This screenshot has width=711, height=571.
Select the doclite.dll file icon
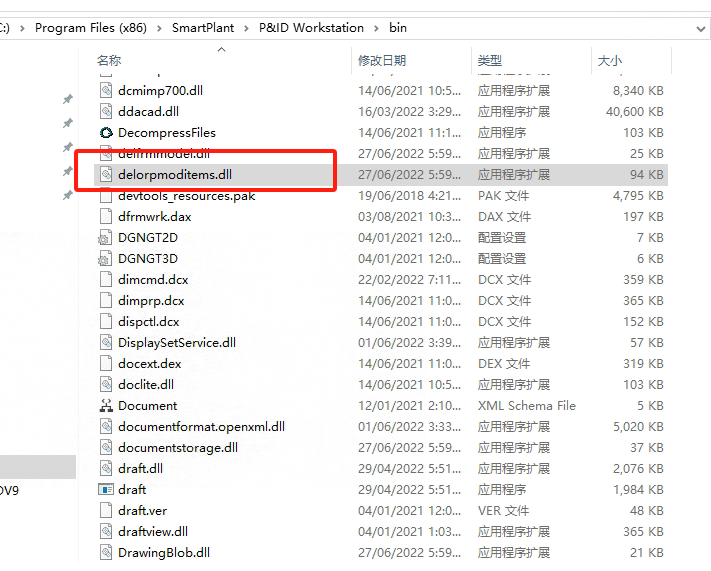pos(106,384)
